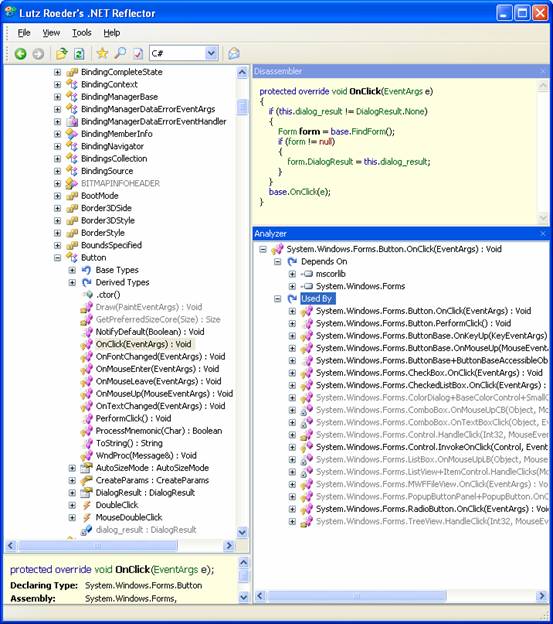Expand mscorlib under Depends On
The image size is (553, 624).
pyautogui.click(x=292, y=274)
